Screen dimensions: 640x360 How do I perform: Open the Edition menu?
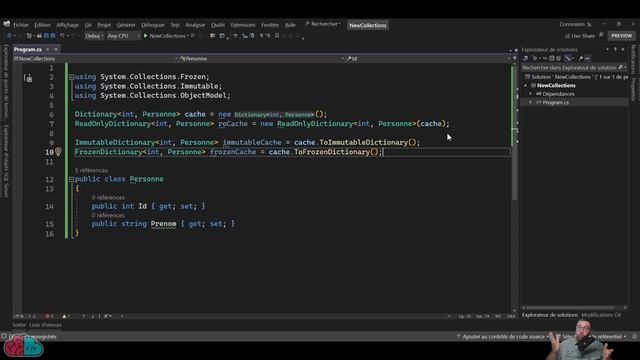pyautogui.click(x=42, y=25)
